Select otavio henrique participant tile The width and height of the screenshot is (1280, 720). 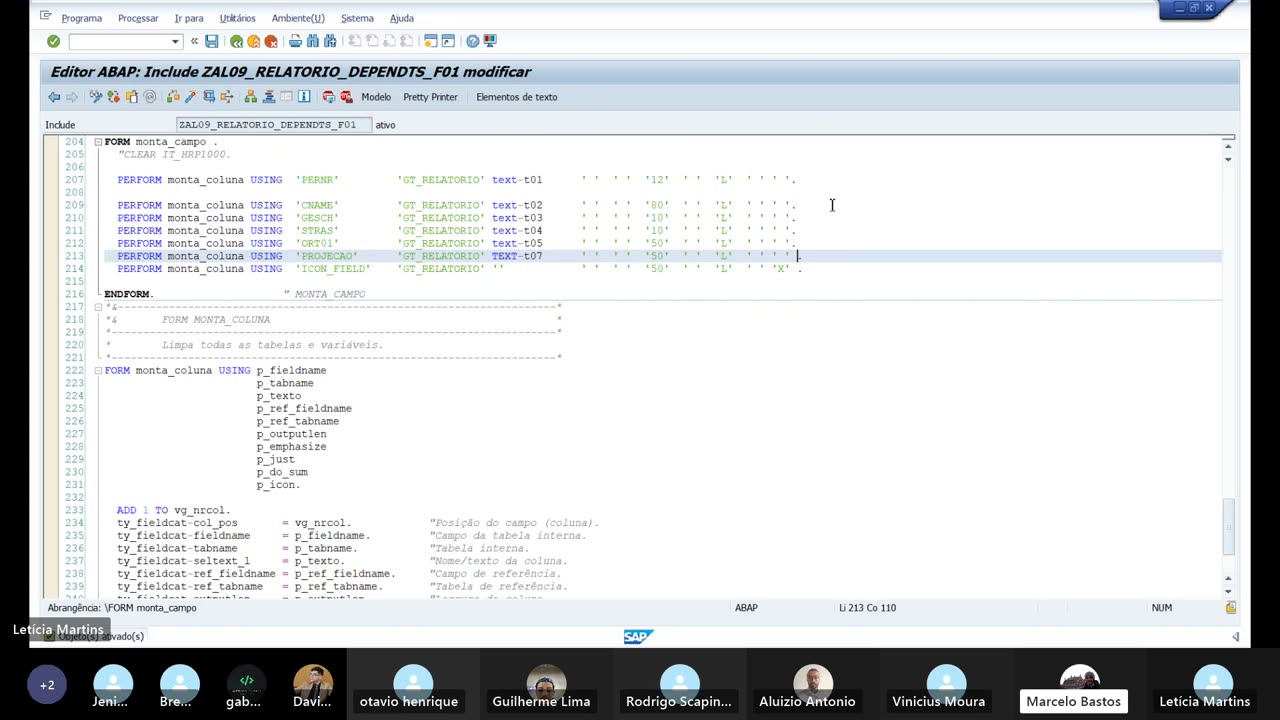(413, 684)
